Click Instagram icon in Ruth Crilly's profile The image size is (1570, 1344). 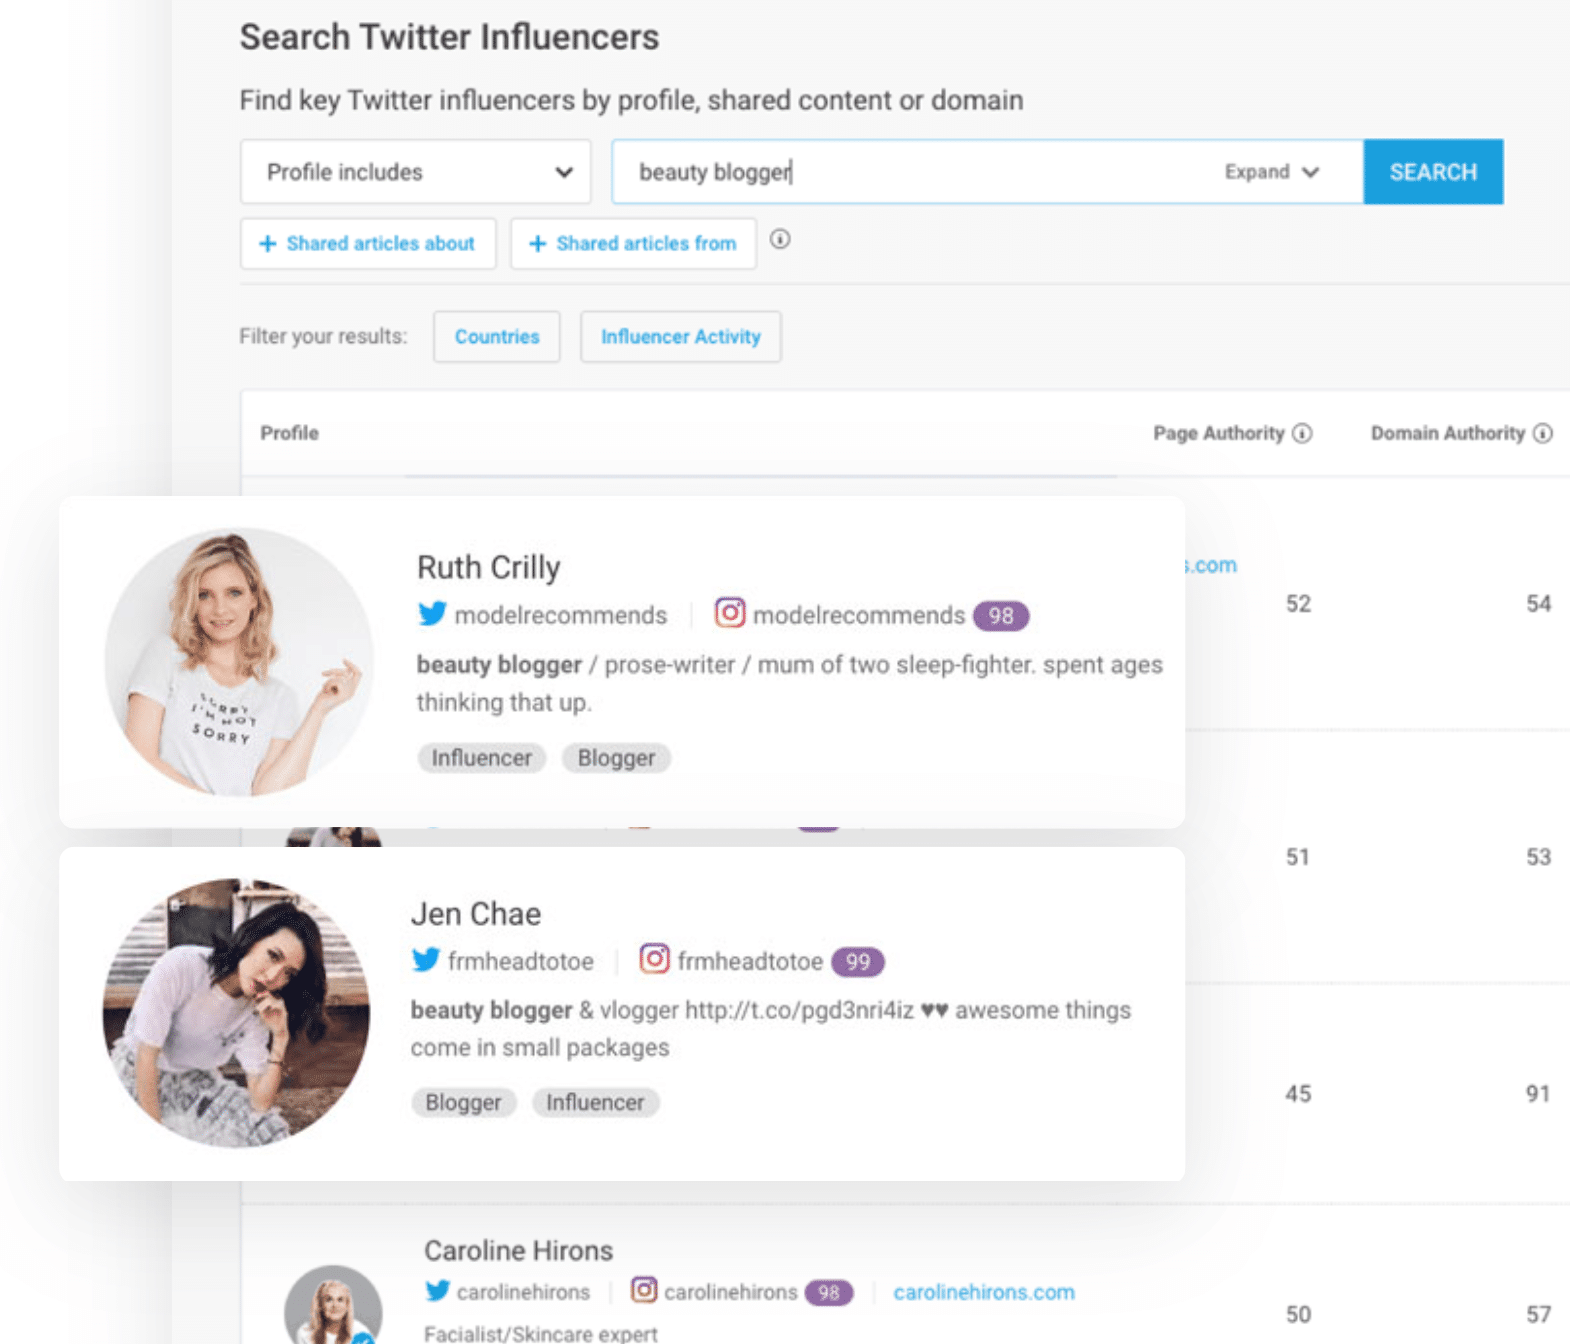tap(729, 612)
